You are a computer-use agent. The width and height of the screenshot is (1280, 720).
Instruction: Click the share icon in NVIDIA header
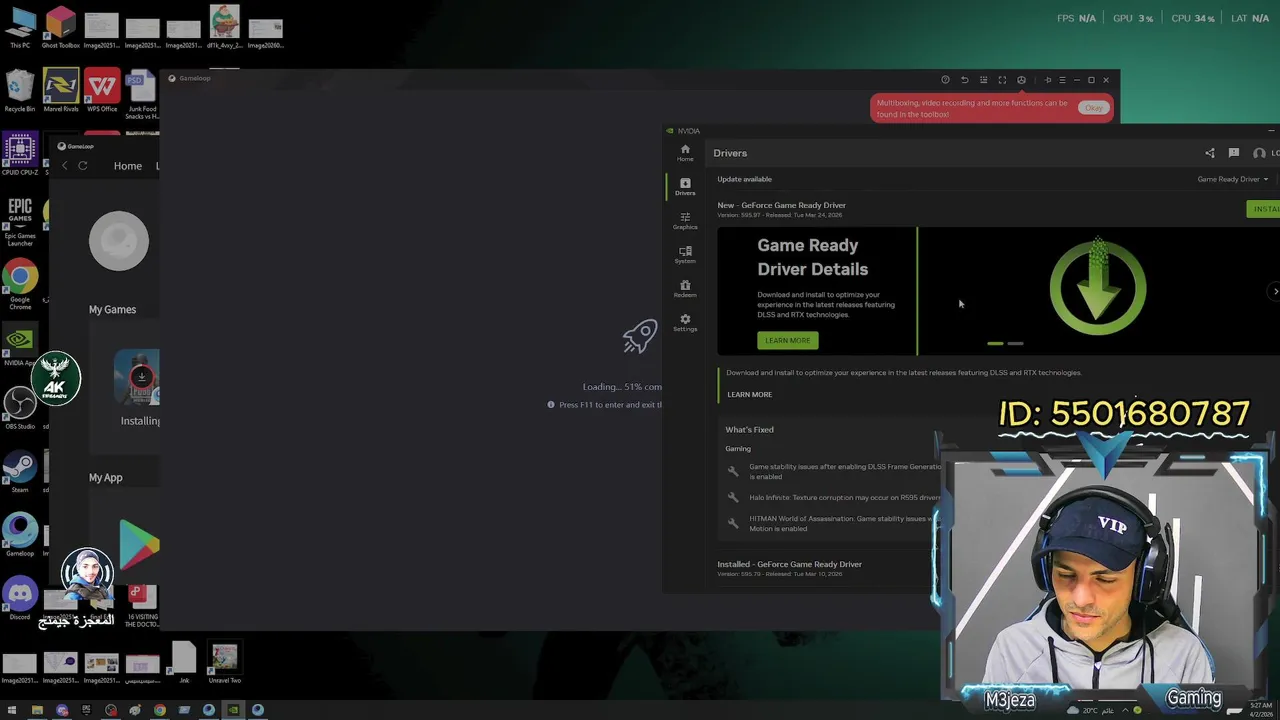(1210, 153)
